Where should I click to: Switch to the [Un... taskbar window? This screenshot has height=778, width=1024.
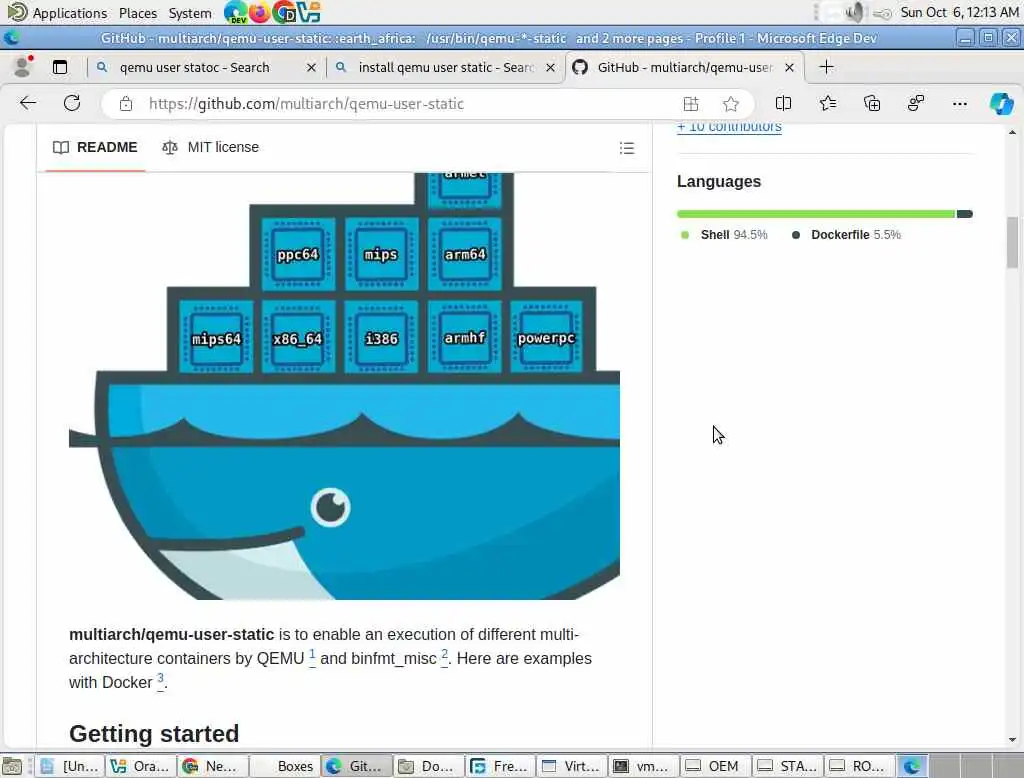pos(69,766)
